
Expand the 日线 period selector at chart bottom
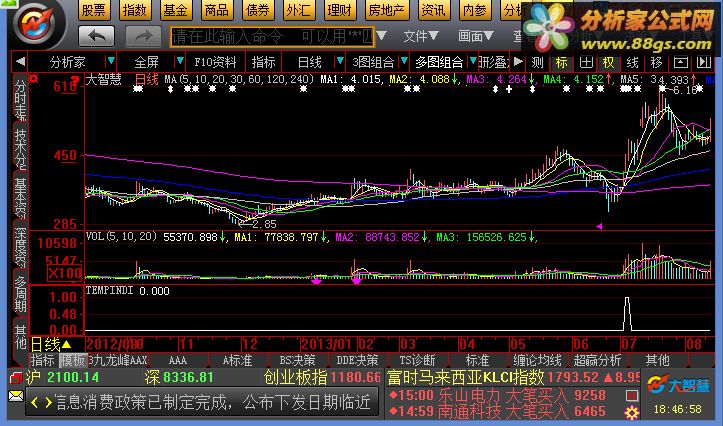51,344
